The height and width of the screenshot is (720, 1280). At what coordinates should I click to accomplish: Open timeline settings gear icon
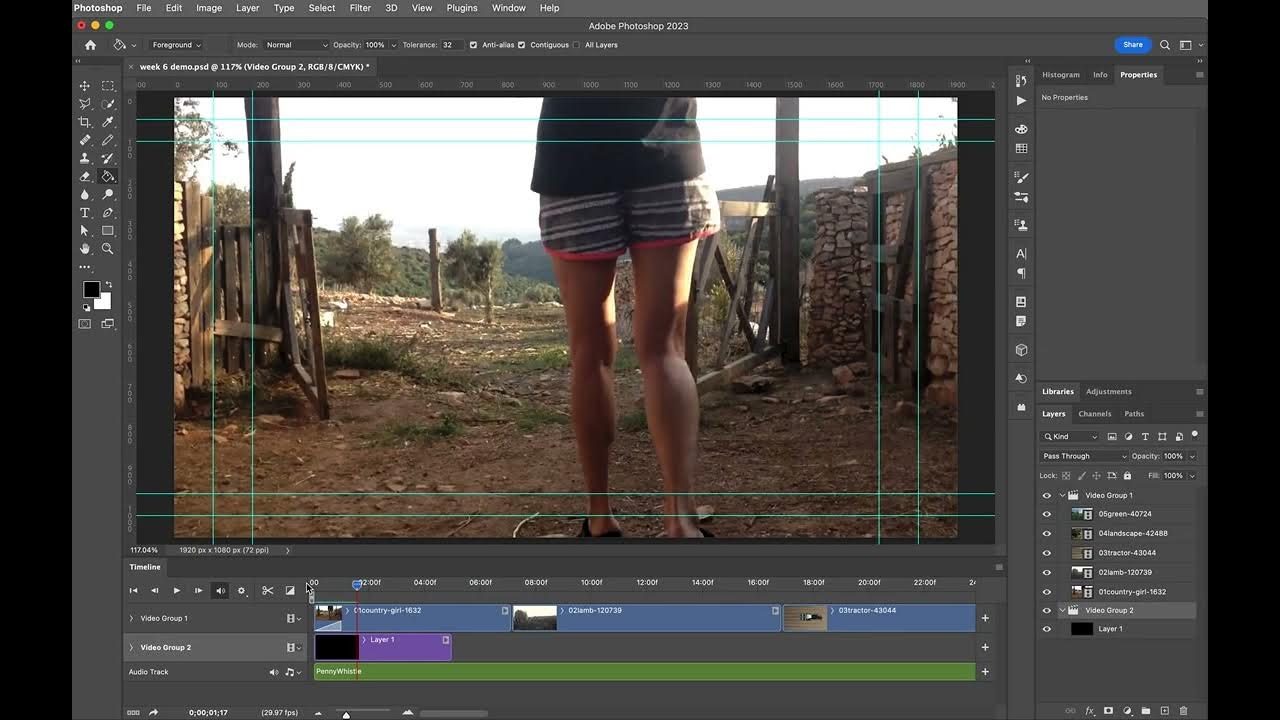(241, 590)
